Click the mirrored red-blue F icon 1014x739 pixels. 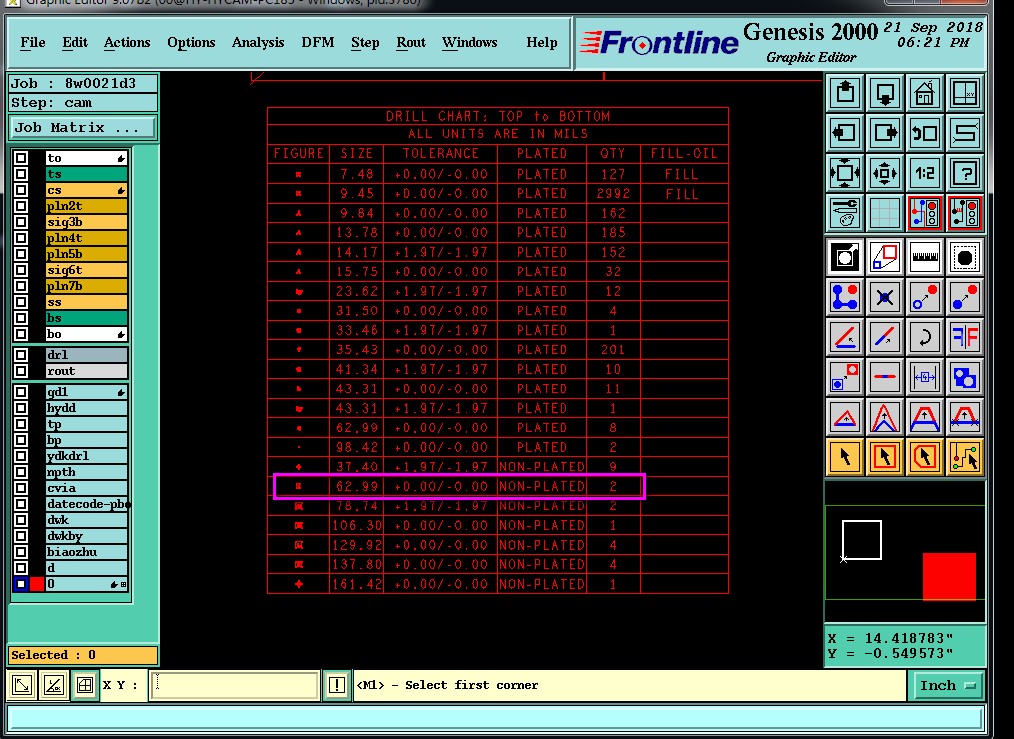[x=965, y=337]
